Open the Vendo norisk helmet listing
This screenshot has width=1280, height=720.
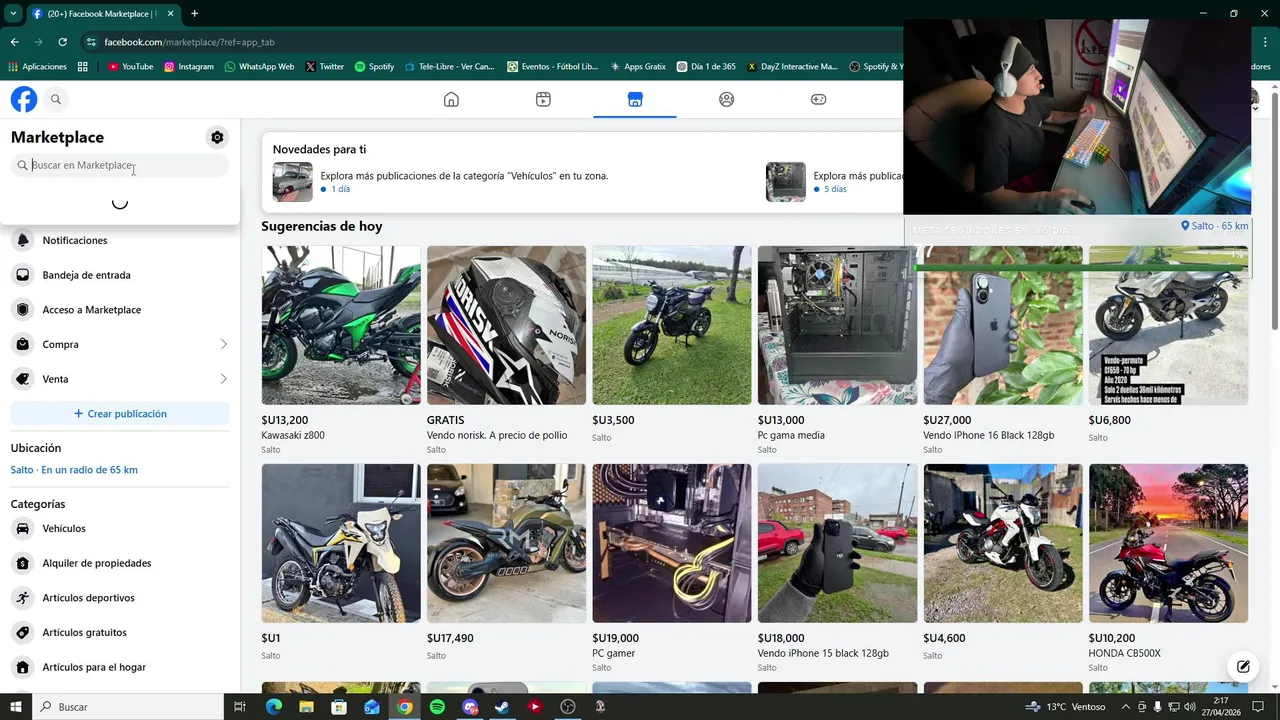506,325
